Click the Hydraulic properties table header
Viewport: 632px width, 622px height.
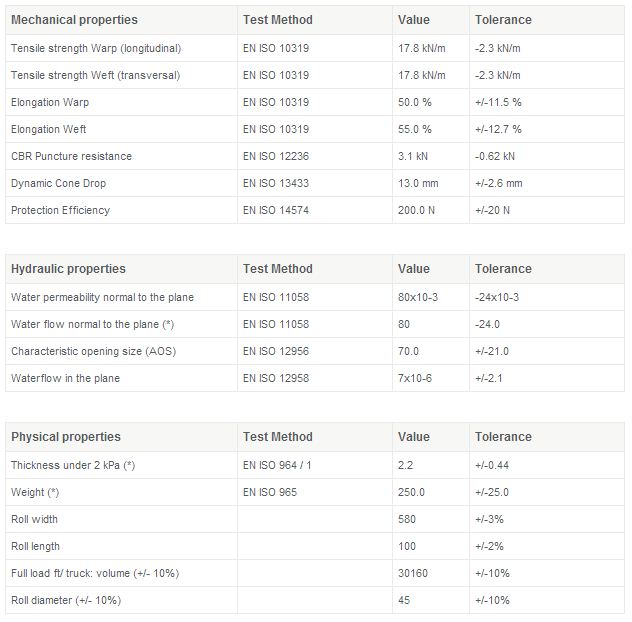click(68, 269)
